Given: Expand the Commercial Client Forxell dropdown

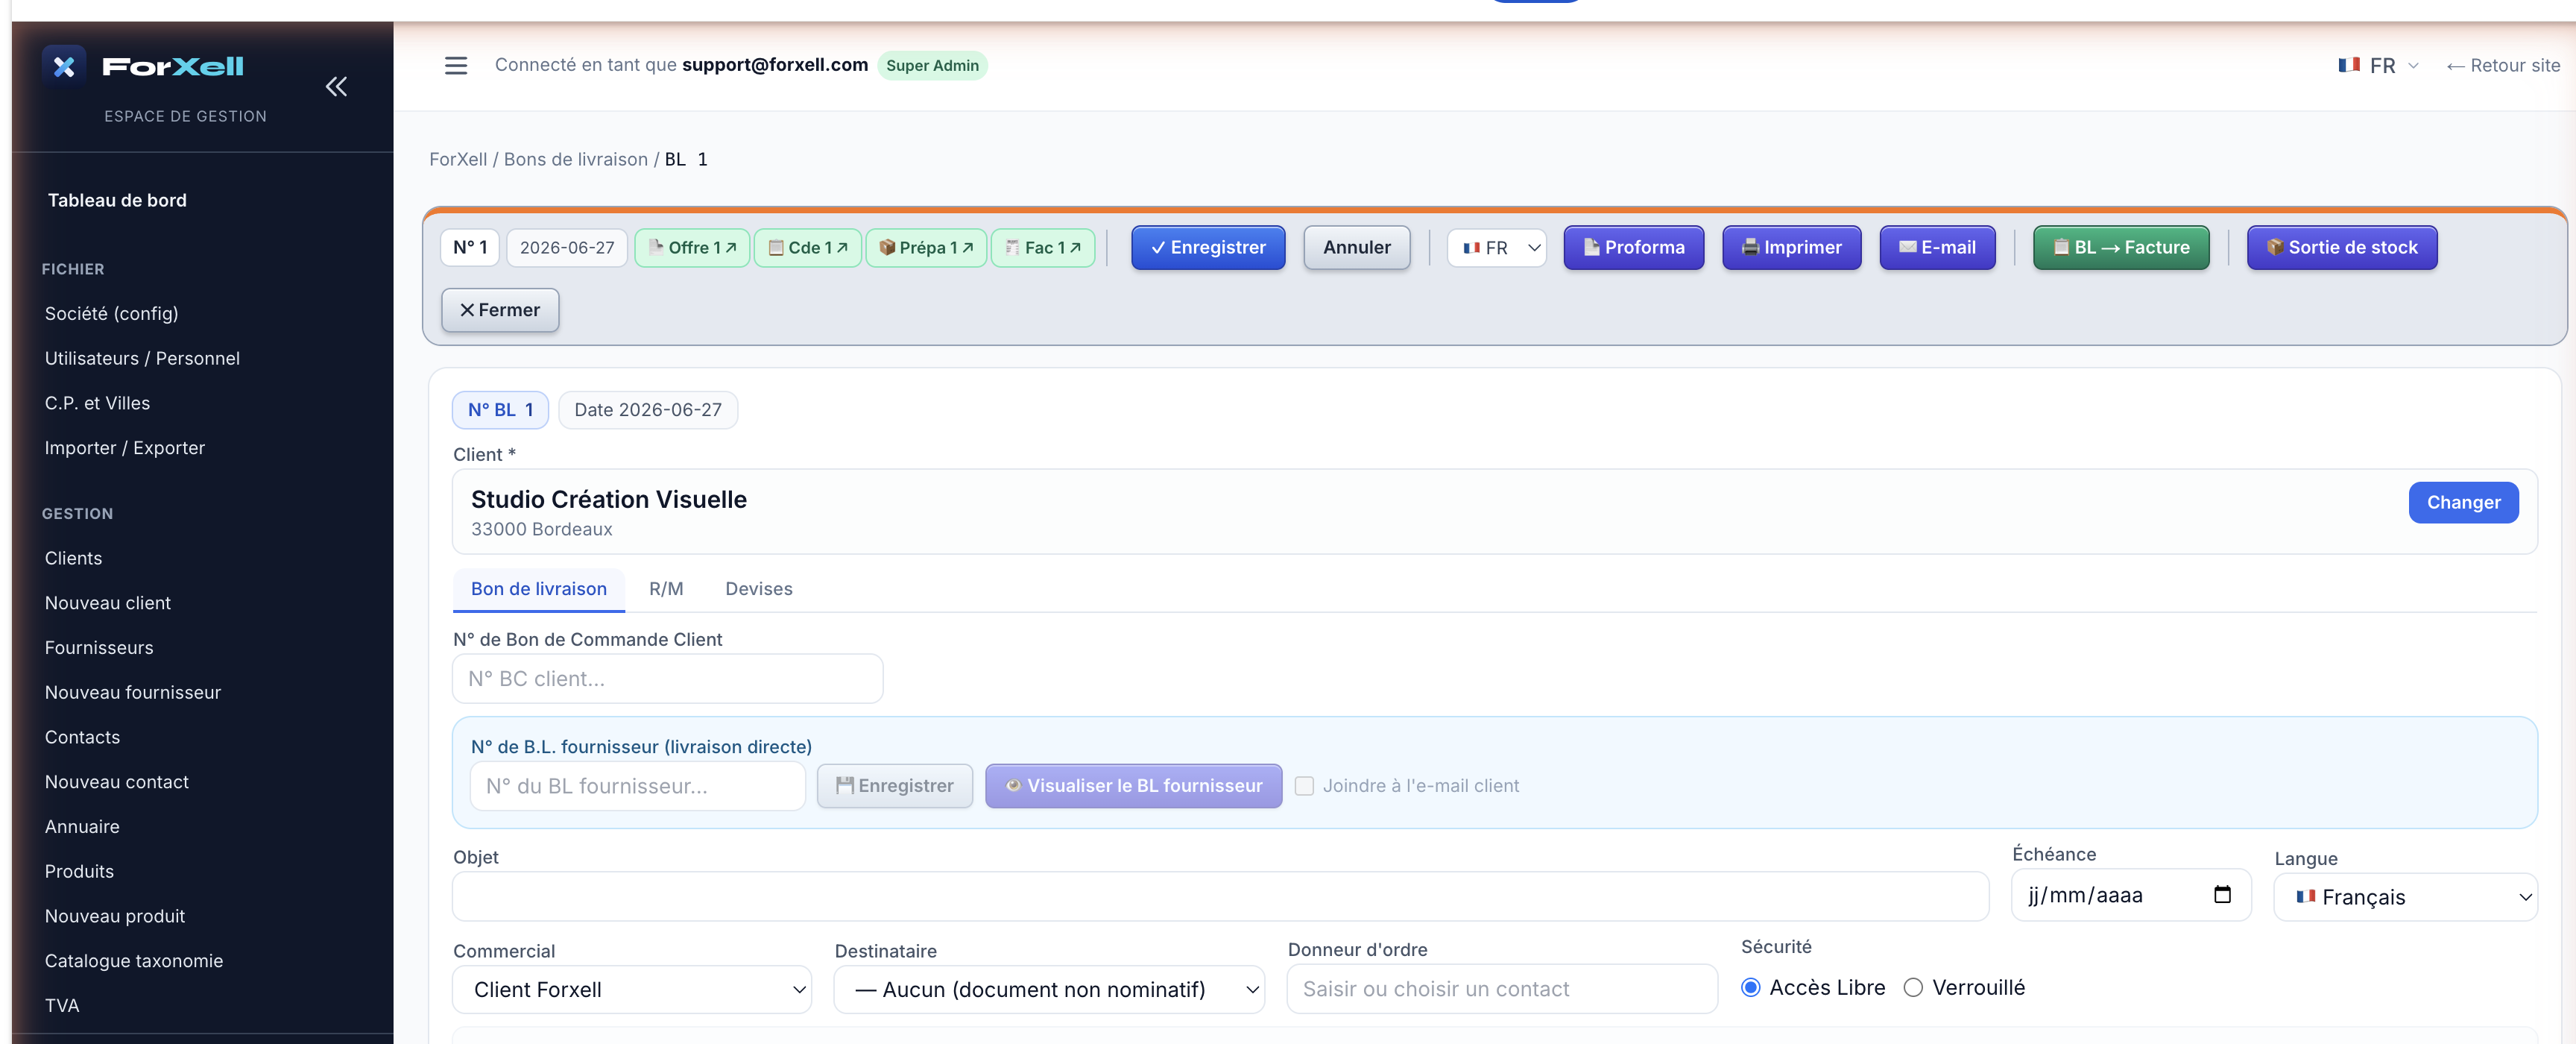Looking at the screenshot, I should coord(632,990).
